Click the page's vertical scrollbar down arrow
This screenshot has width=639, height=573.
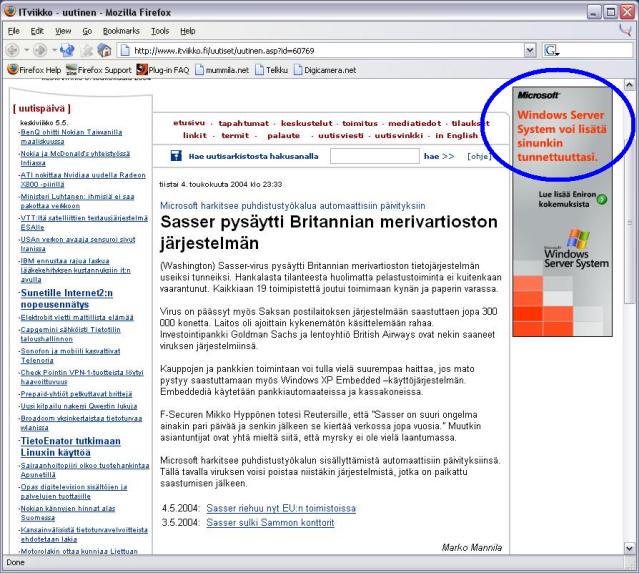point(629,548)
